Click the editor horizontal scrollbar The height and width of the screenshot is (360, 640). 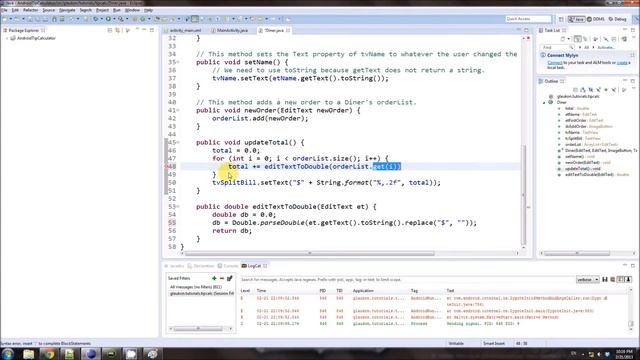310,253
